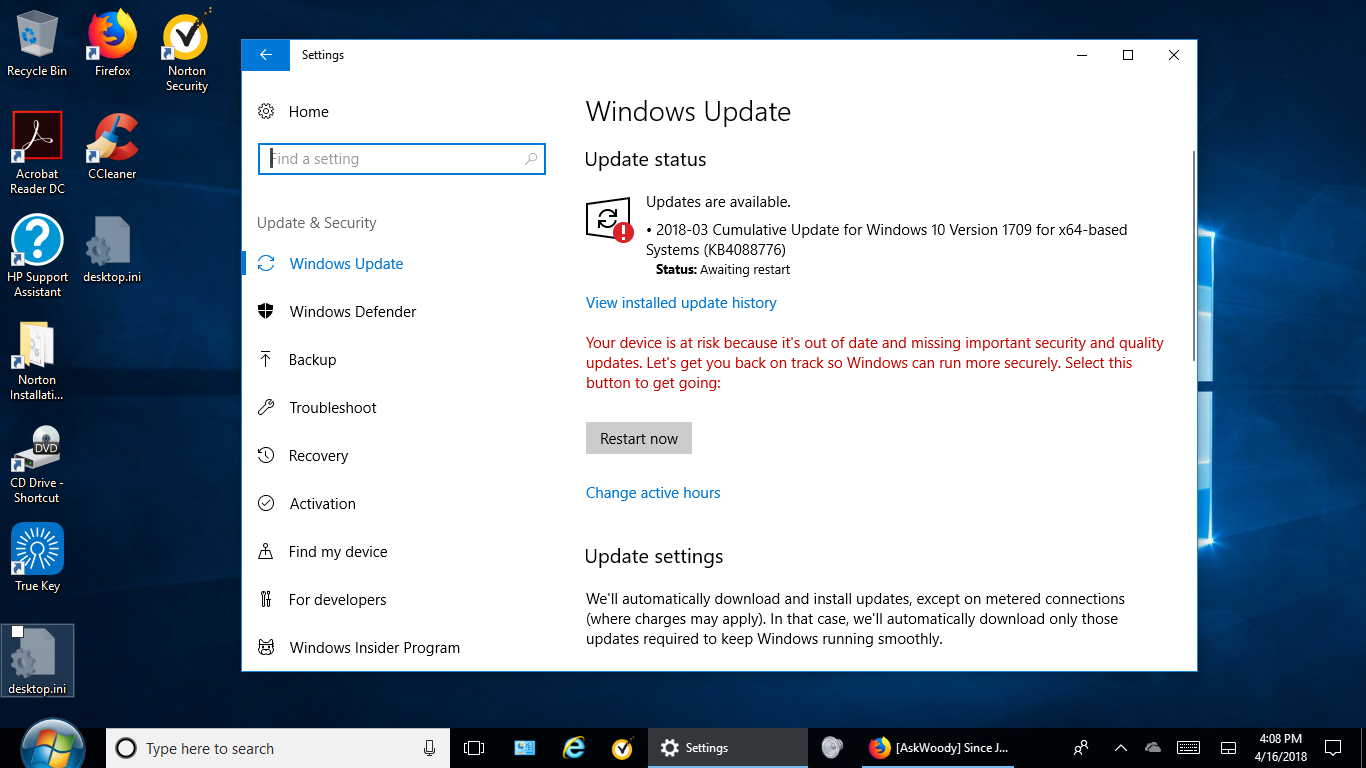The width and height of the screenshot is (1366, 768).
Task: Open Norton Installation folder shortcut
Action: click(x=37, y=362)
